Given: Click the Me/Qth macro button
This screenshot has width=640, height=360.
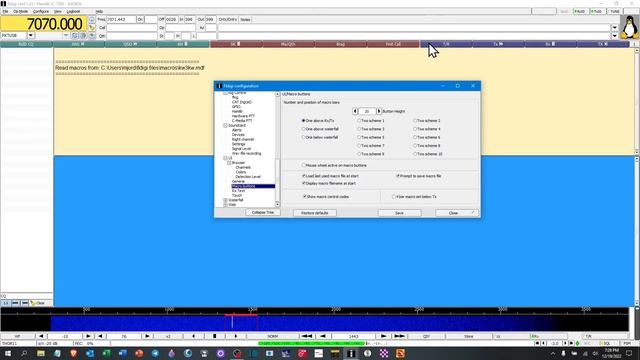Looking at the screenshot, I should (x=288, y=44).
